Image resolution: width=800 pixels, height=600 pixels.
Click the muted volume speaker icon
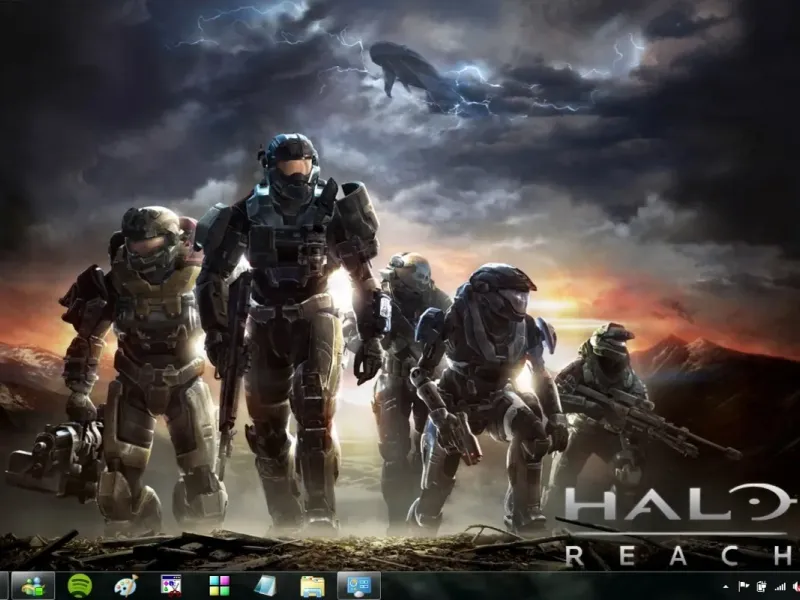click(x=796, y=587)
